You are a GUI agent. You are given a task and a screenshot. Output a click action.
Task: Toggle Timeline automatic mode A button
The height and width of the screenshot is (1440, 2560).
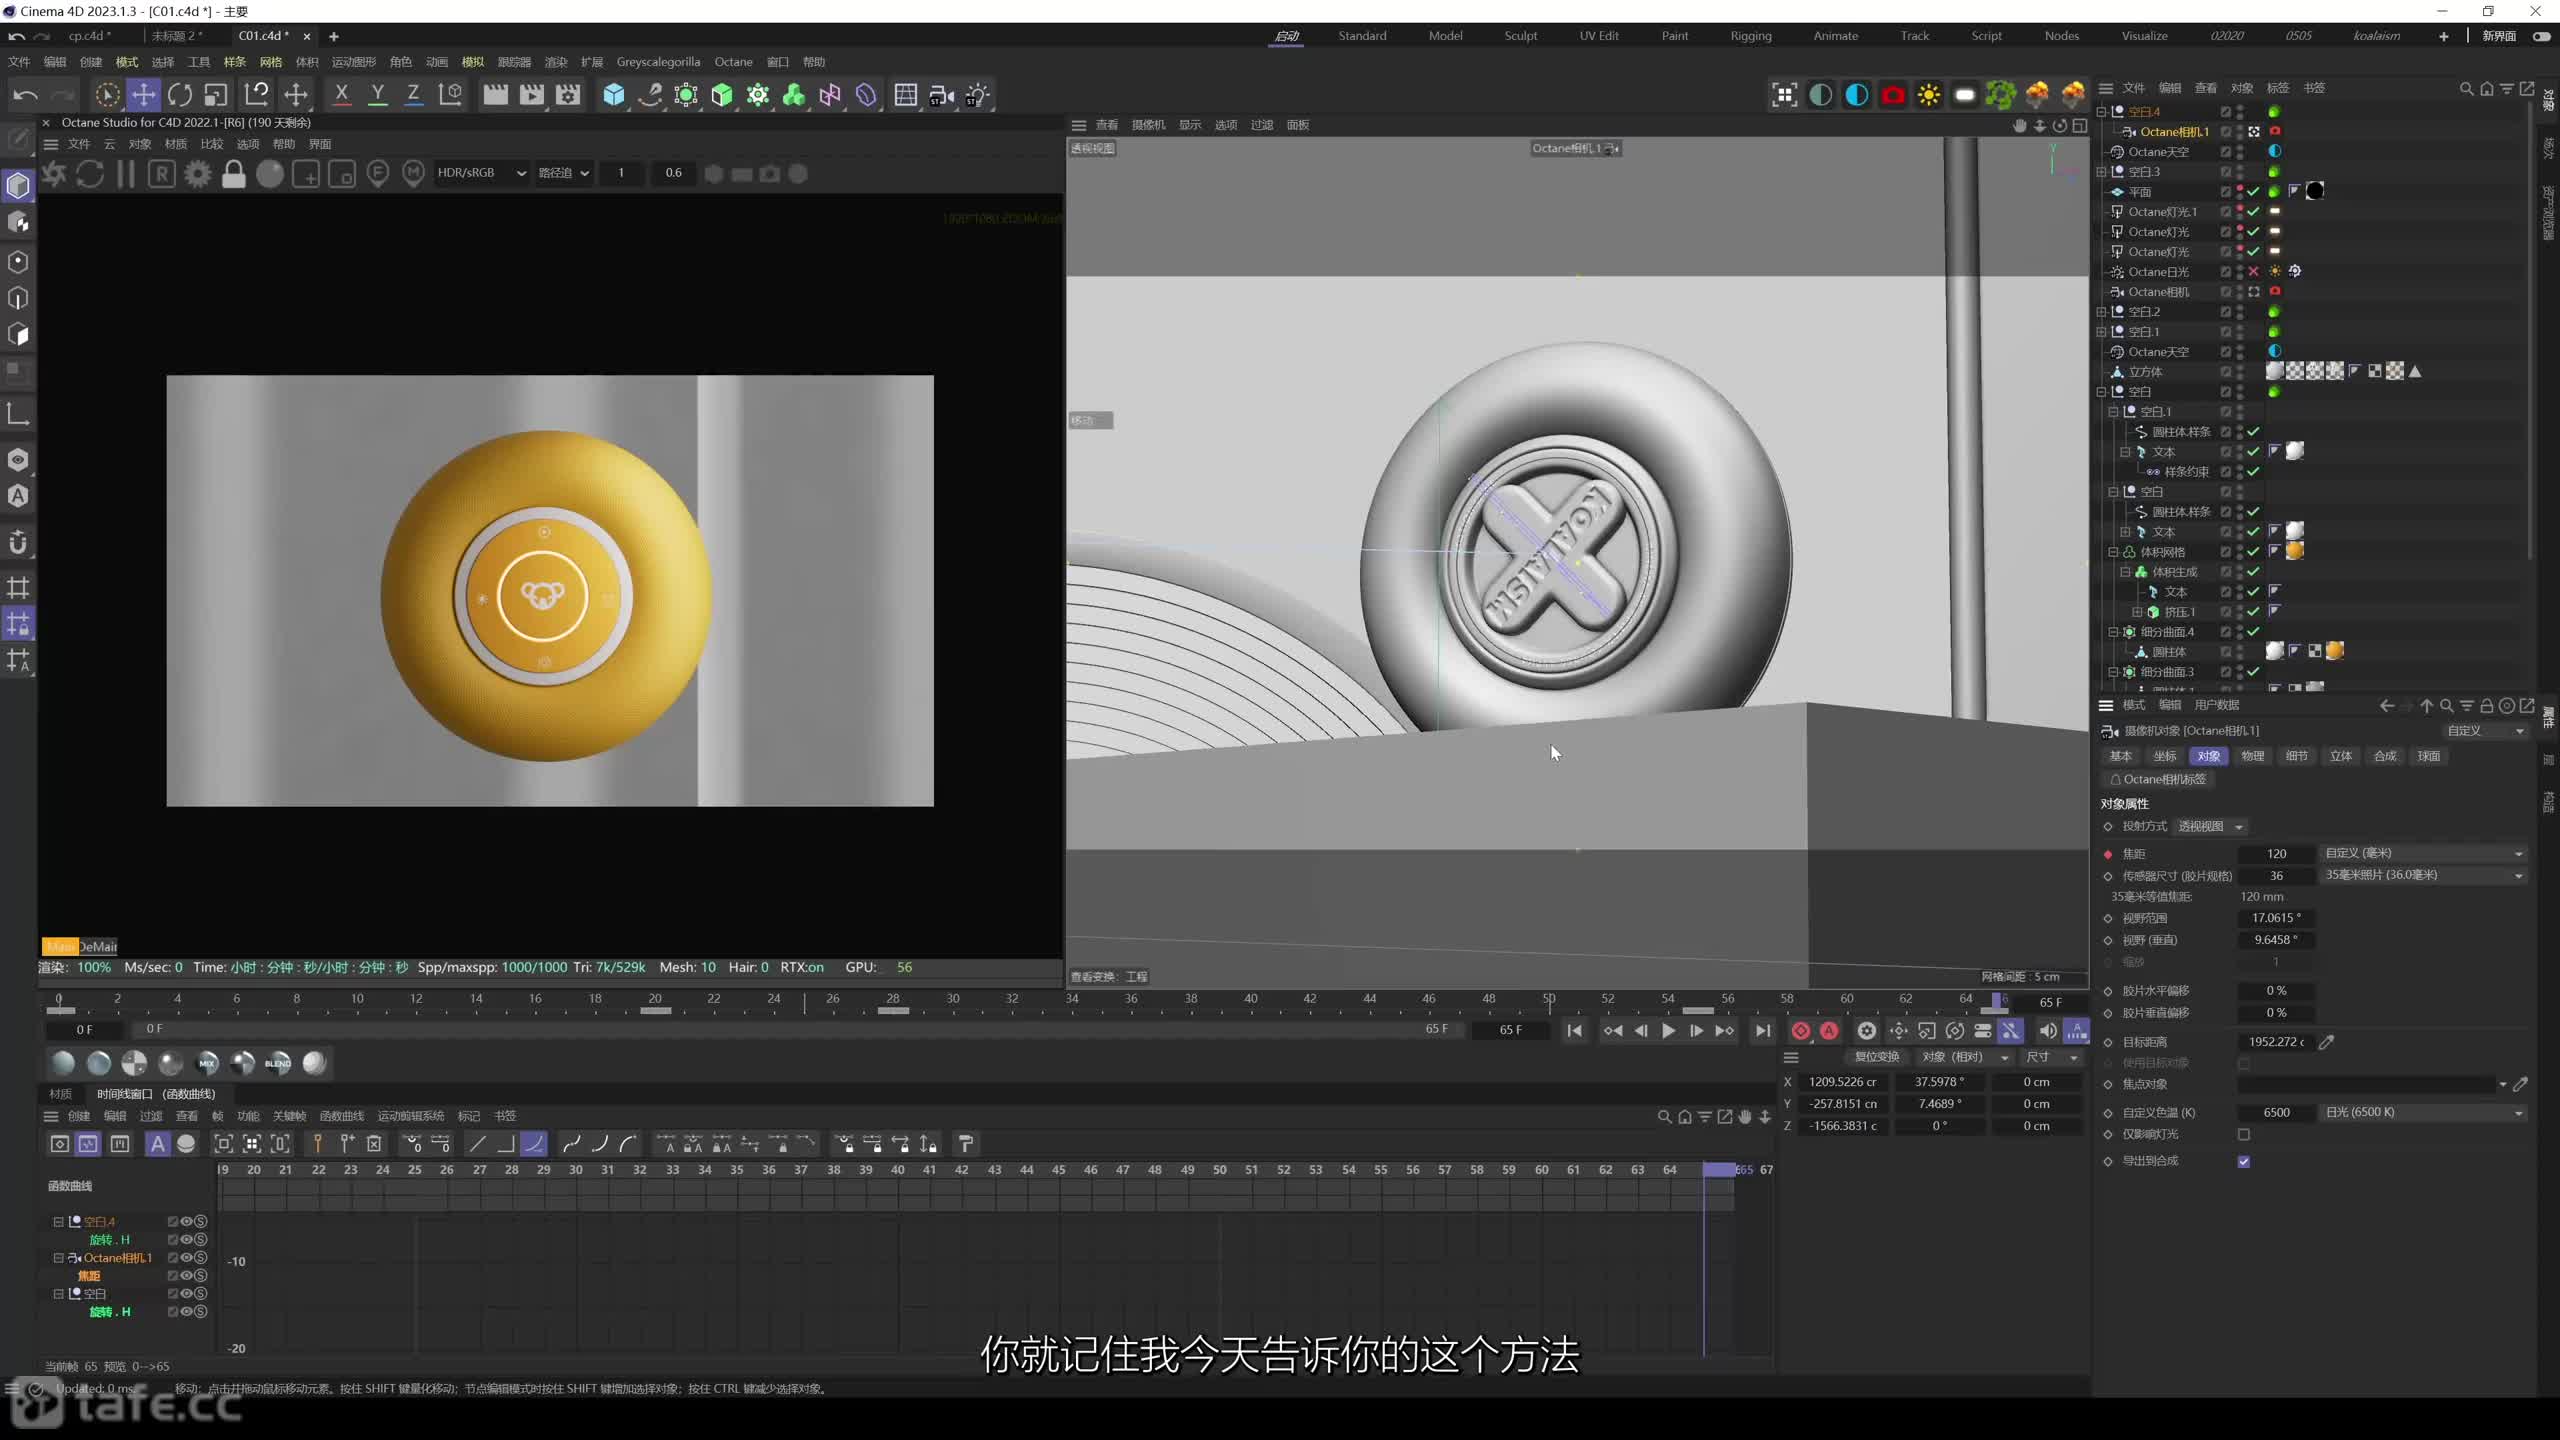[x=157, y=1144]
